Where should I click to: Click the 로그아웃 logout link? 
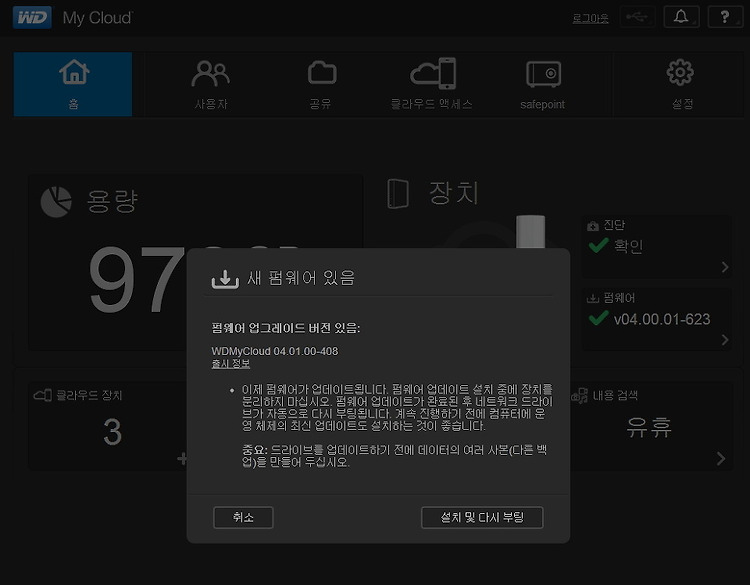pos(590,18)
